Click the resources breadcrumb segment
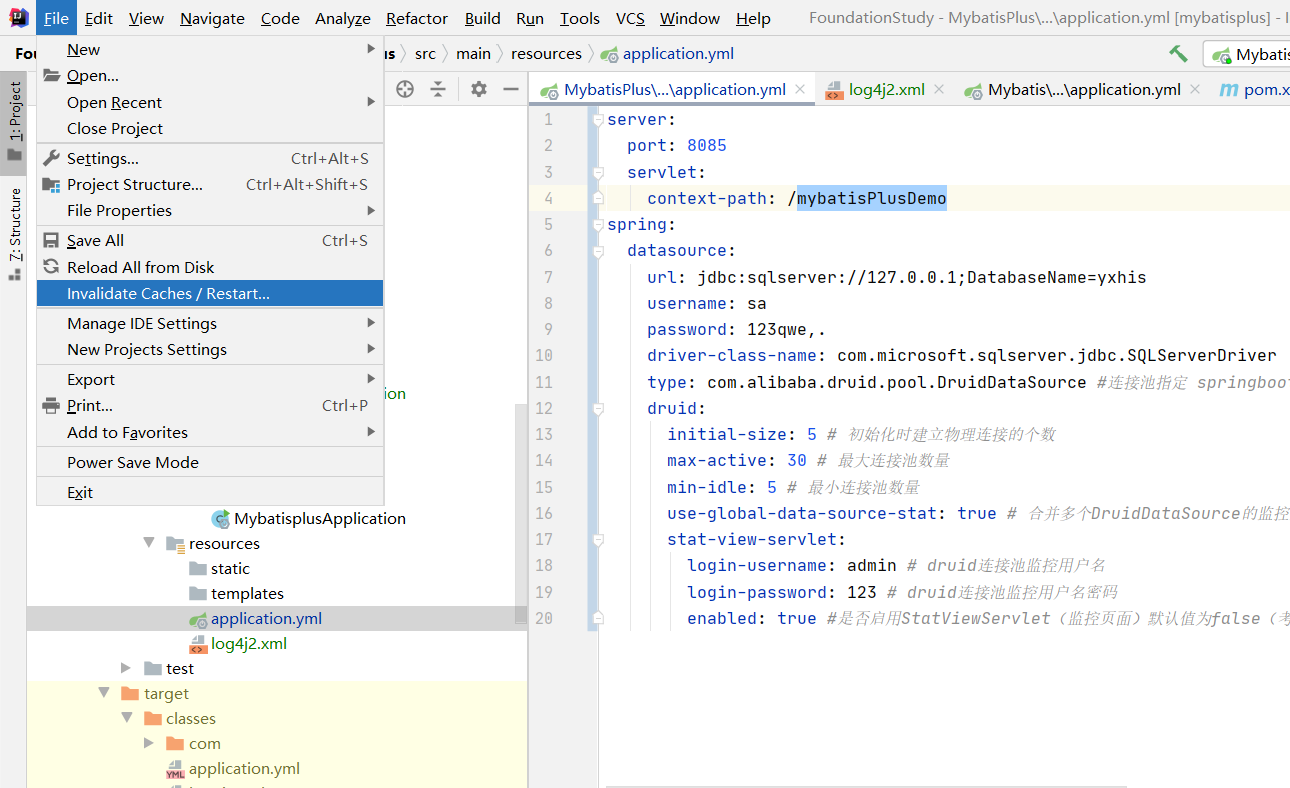1290x788 pixels. click(x=546, y=54)
